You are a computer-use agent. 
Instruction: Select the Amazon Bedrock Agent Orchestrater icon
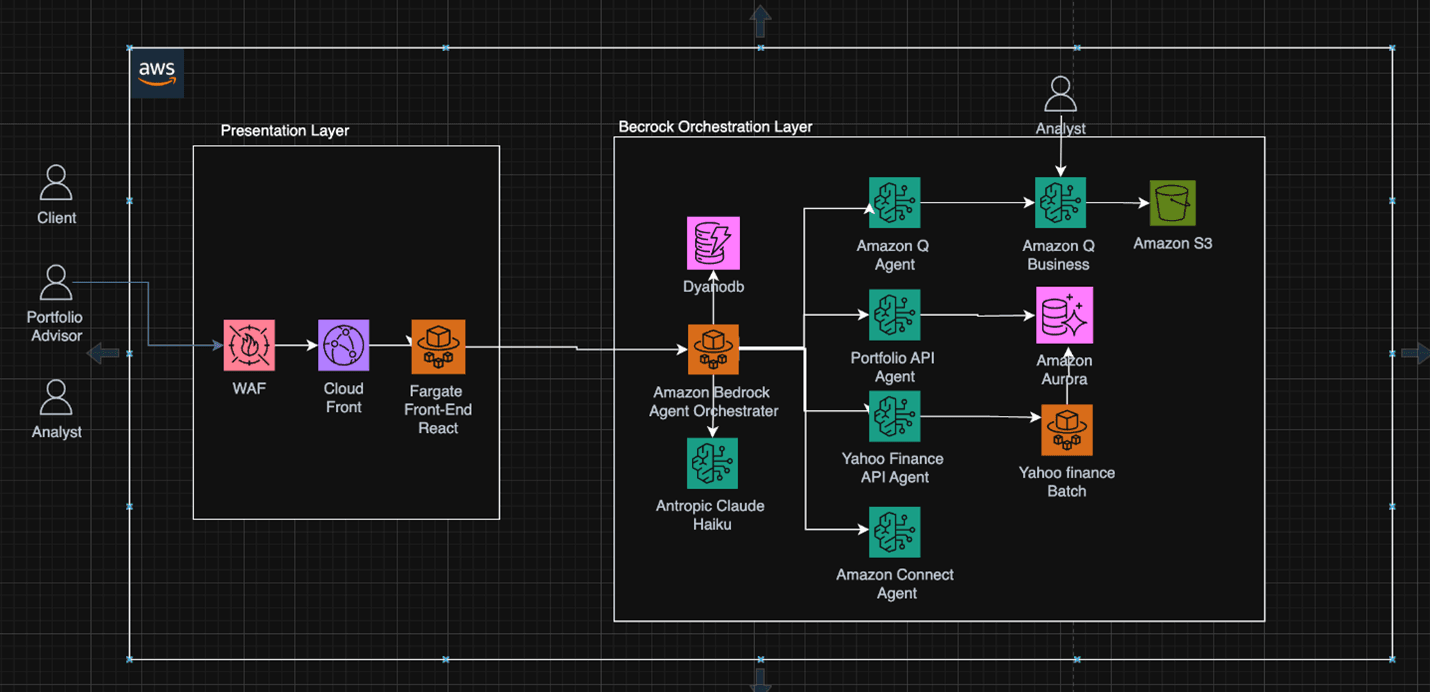click(713, 350)
